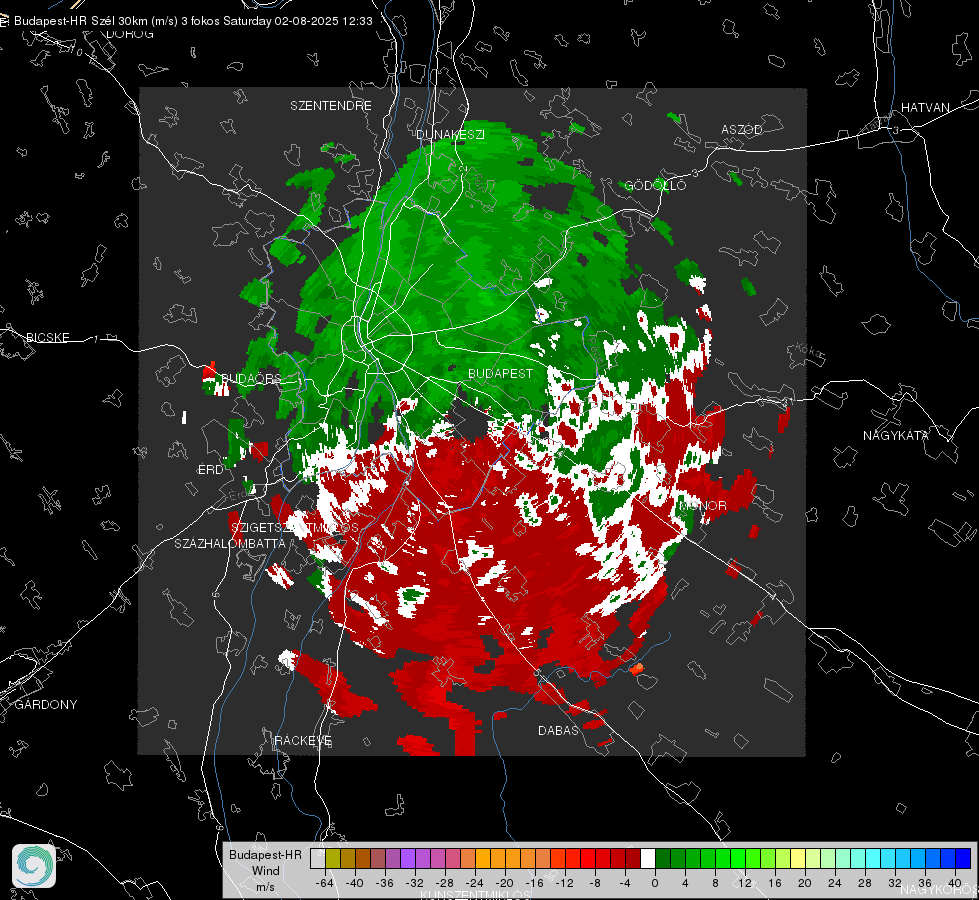979x900 pixels.
Task: Click the orange-red marker near Dabas
Action: (x=637, y=669)
